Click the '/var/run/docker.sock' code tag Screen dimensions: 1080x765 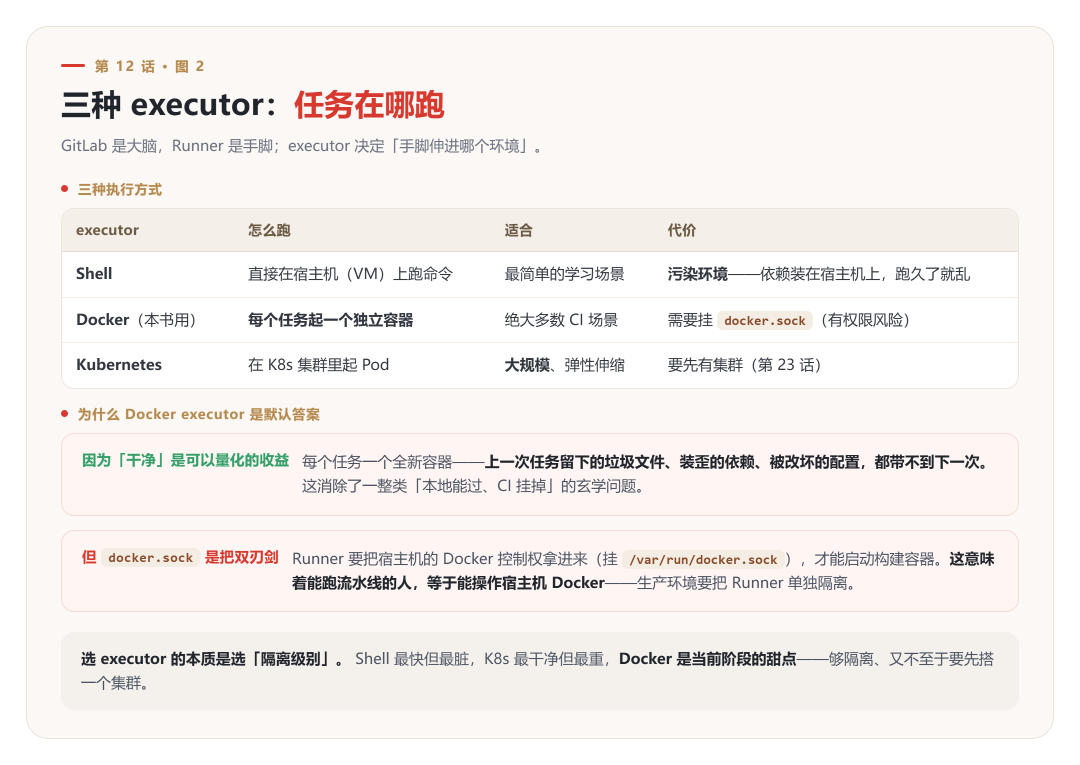pyautogui.click(x=703, y=560)
